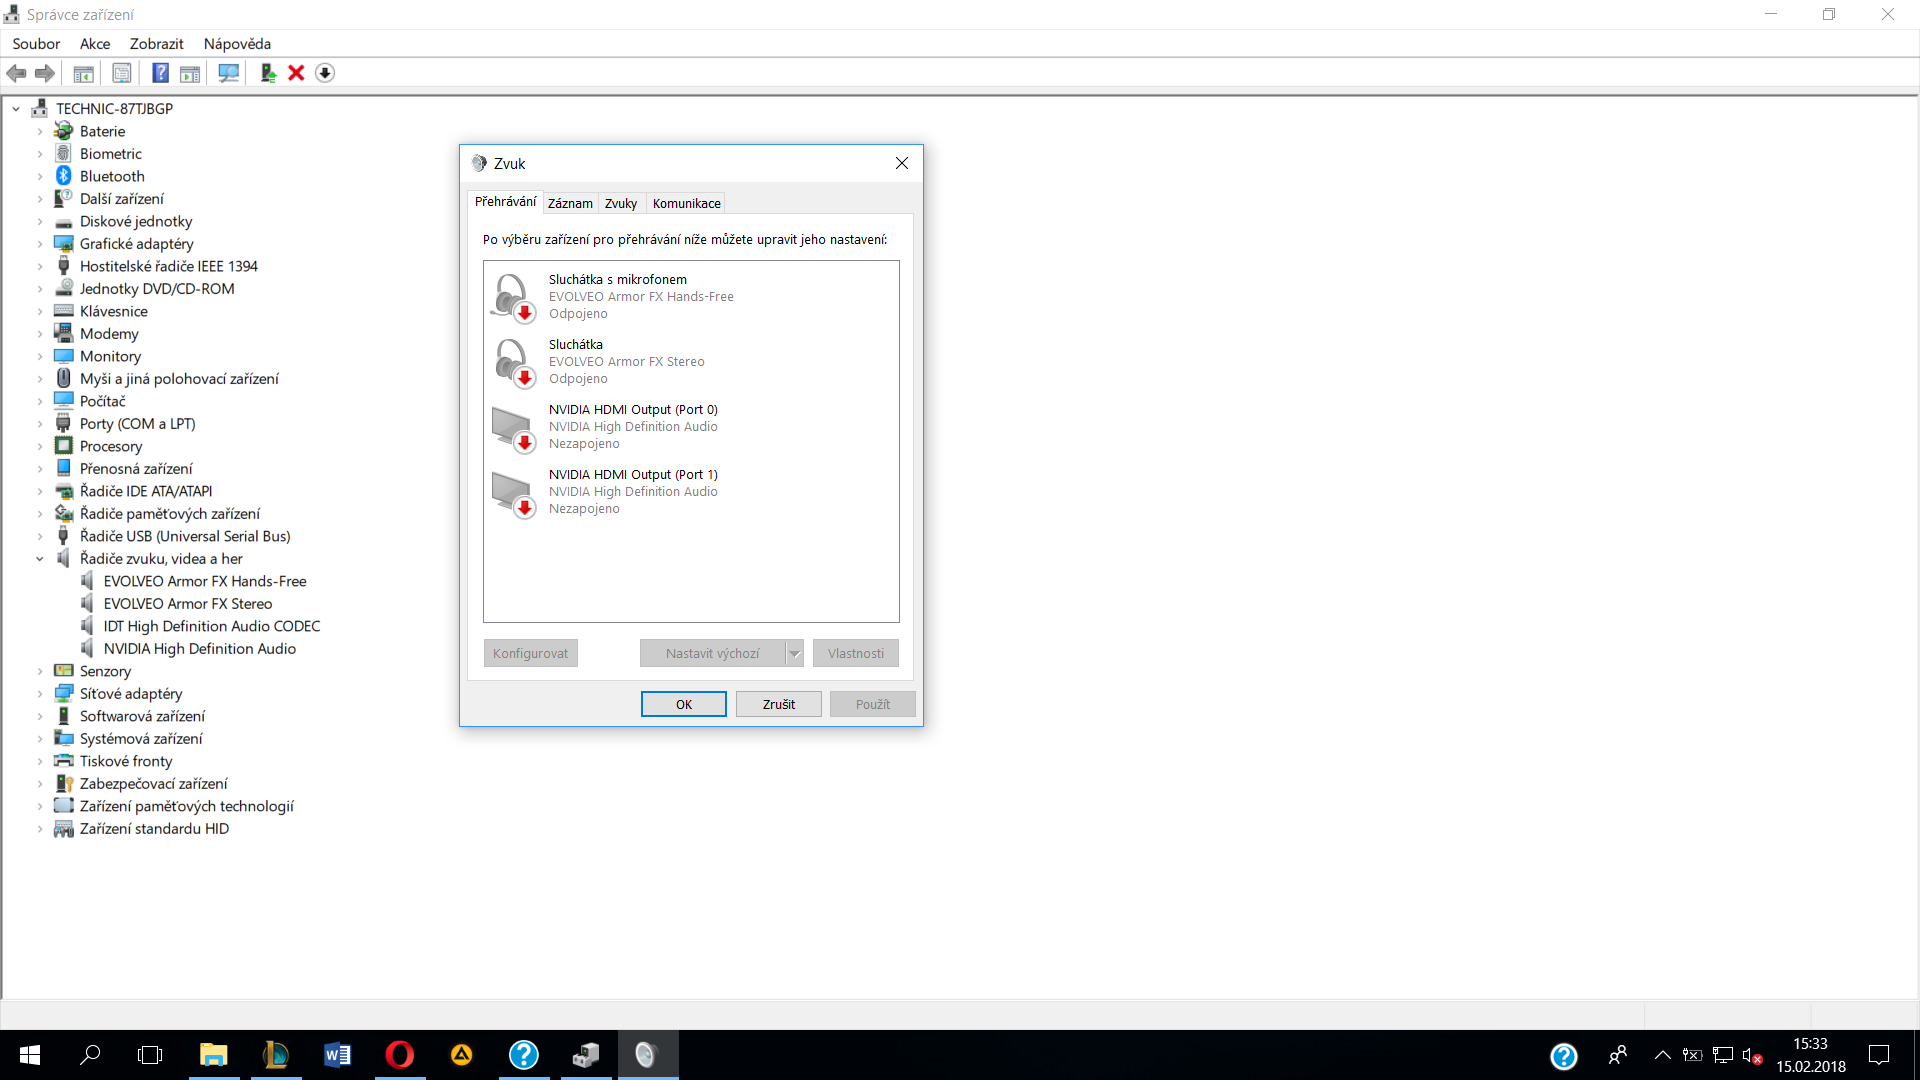Click the show/hide console tree toolbar icon
The image size is (1920, 1080).
(84, 73)
